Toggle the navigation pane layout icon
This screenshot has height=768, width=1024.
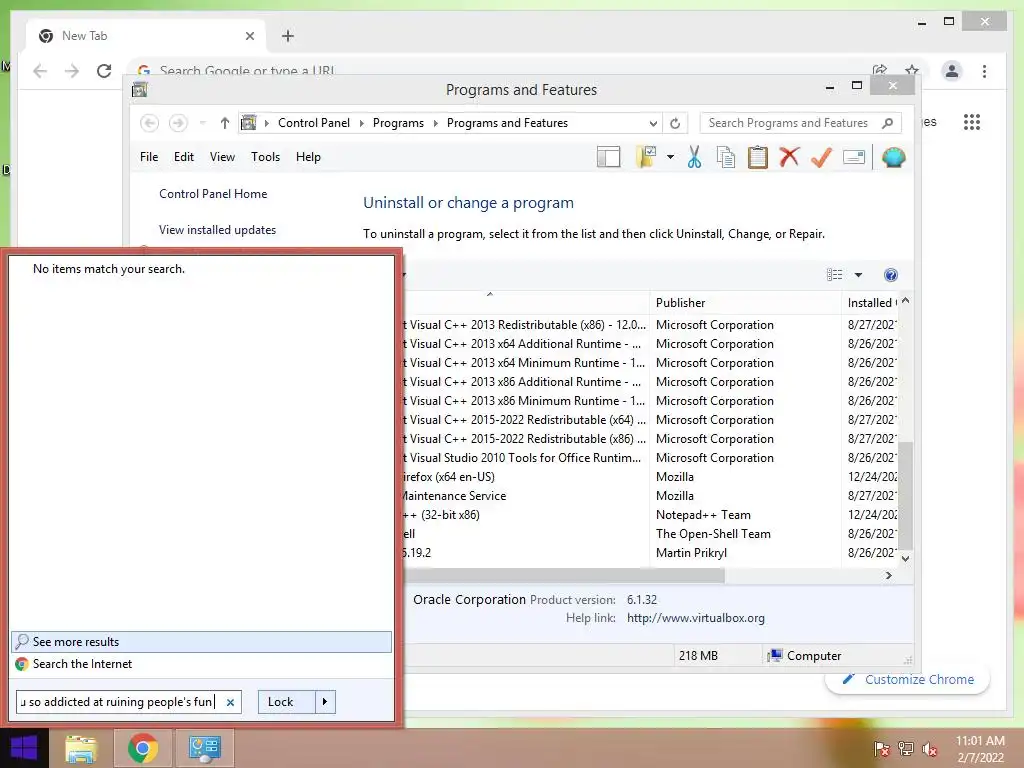coord(608,157)
